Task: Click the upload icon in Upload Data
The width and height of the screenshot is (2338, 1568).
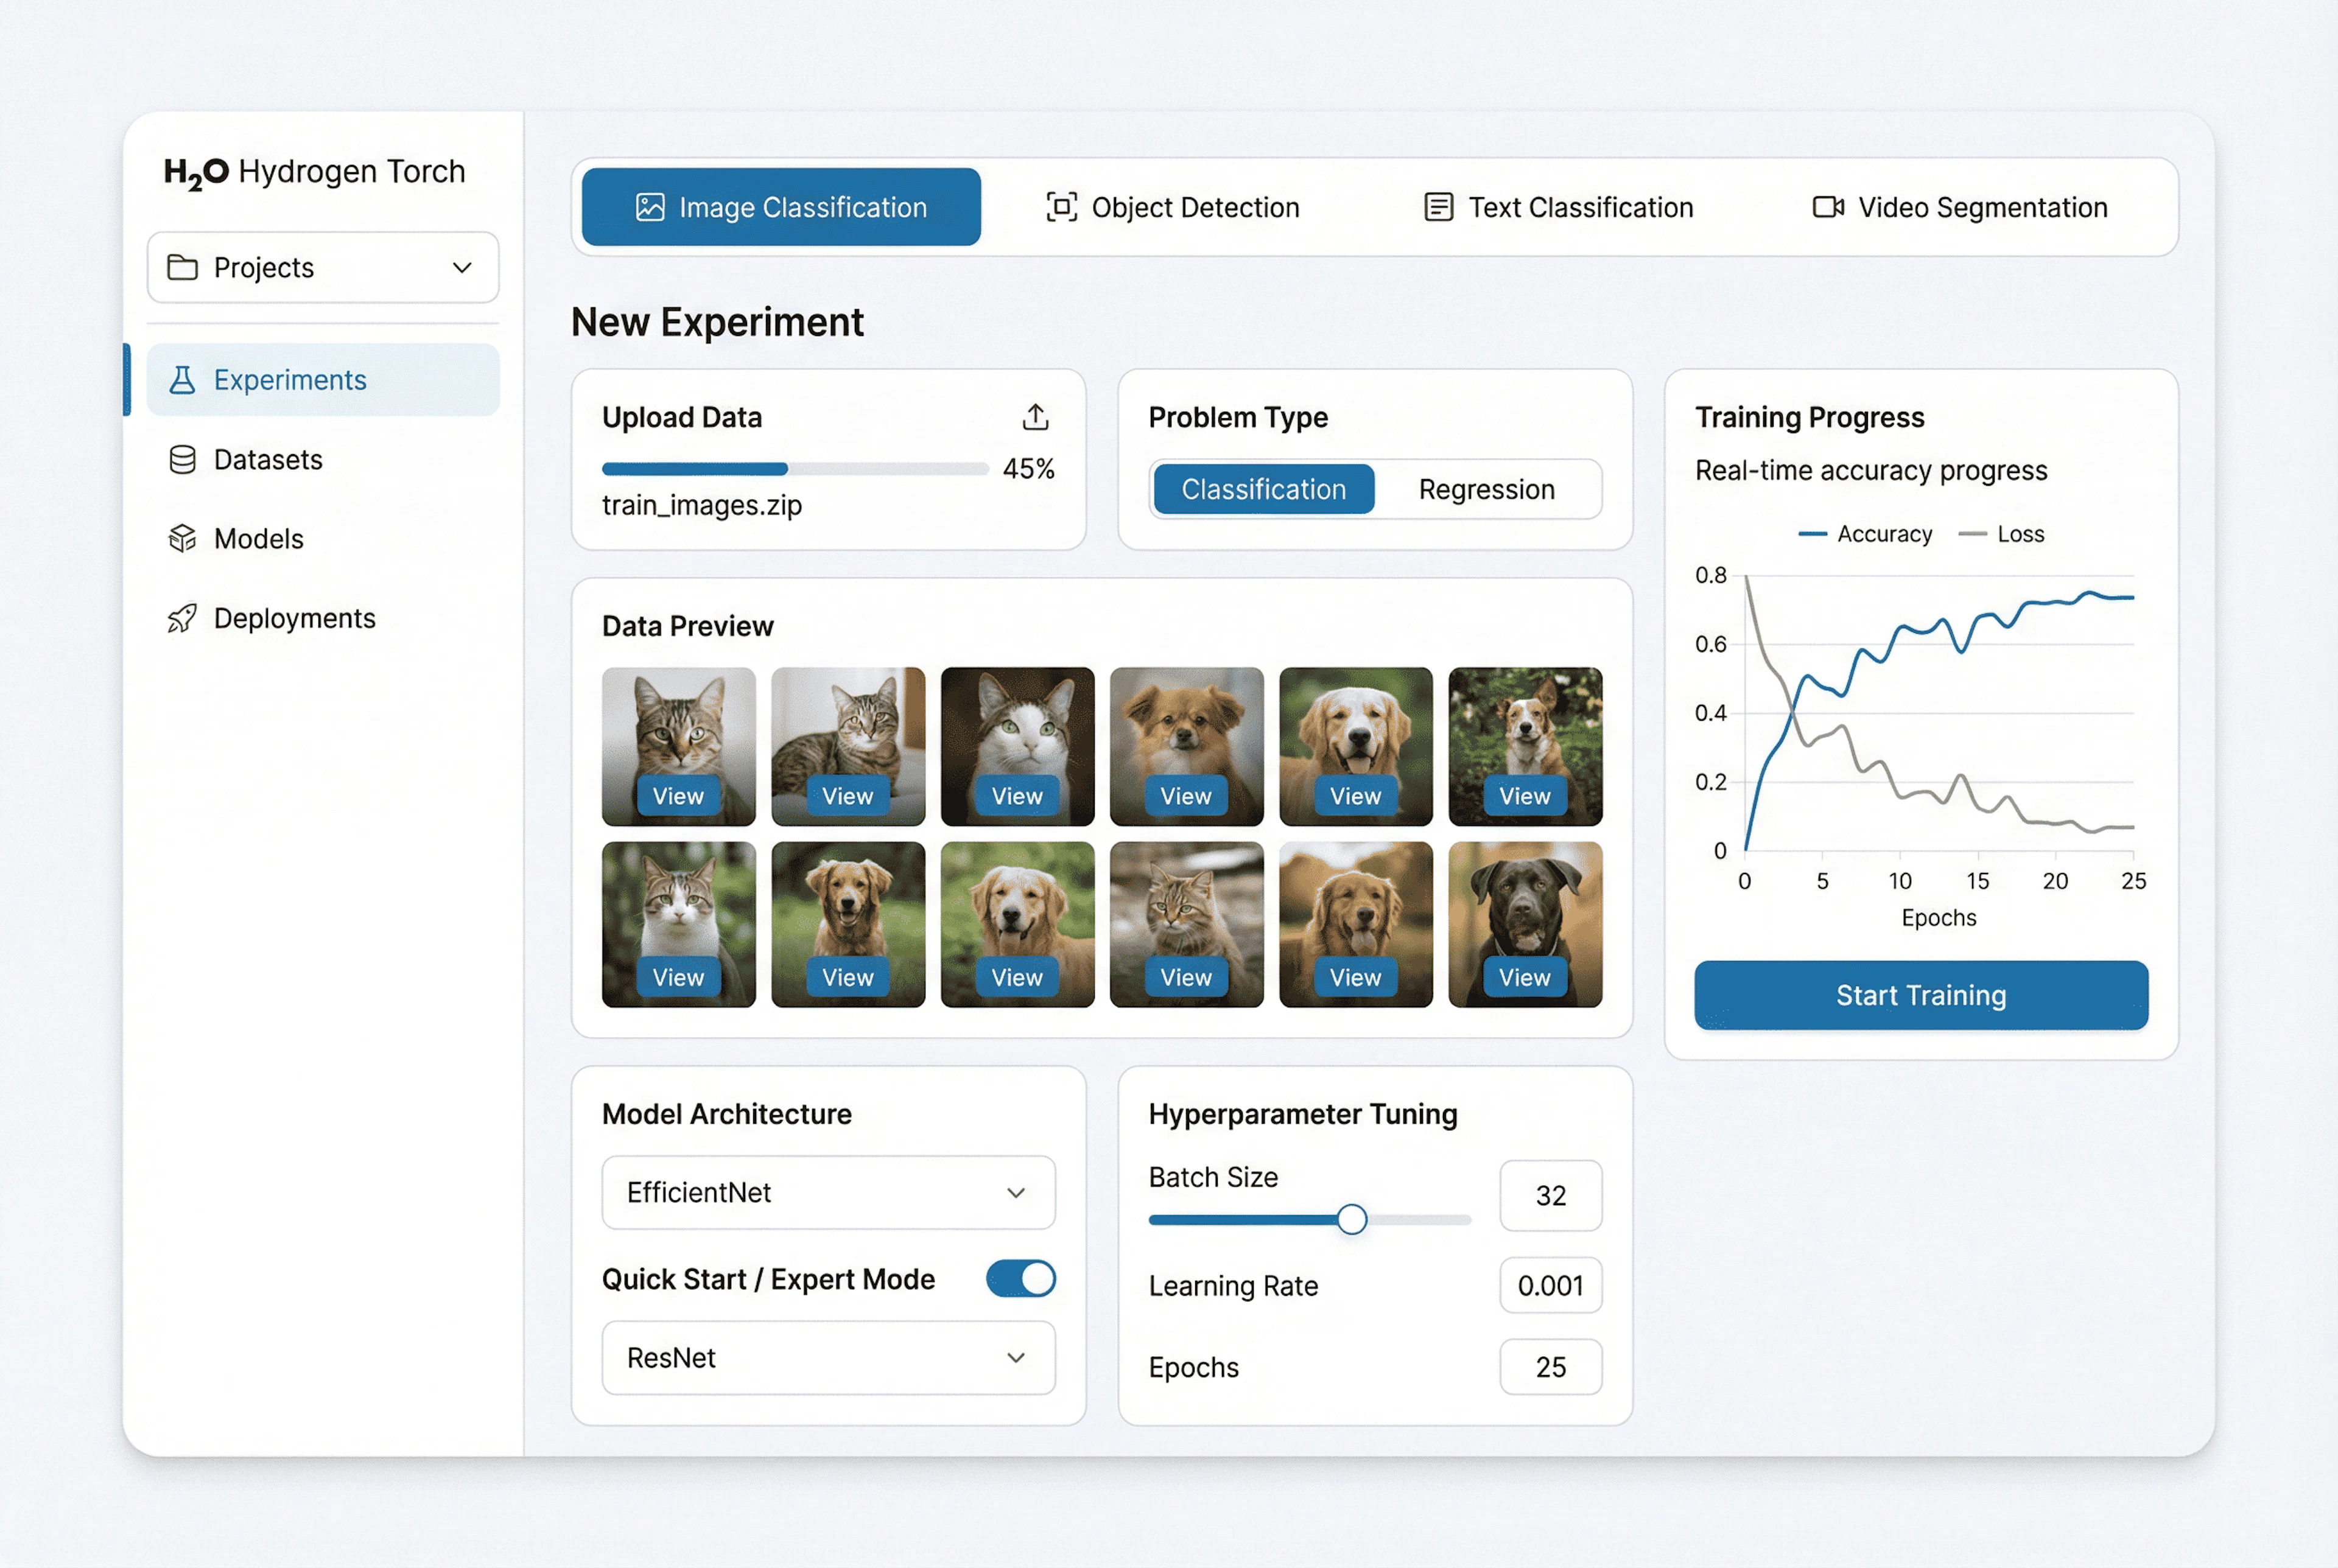Action: (1035, 417)
